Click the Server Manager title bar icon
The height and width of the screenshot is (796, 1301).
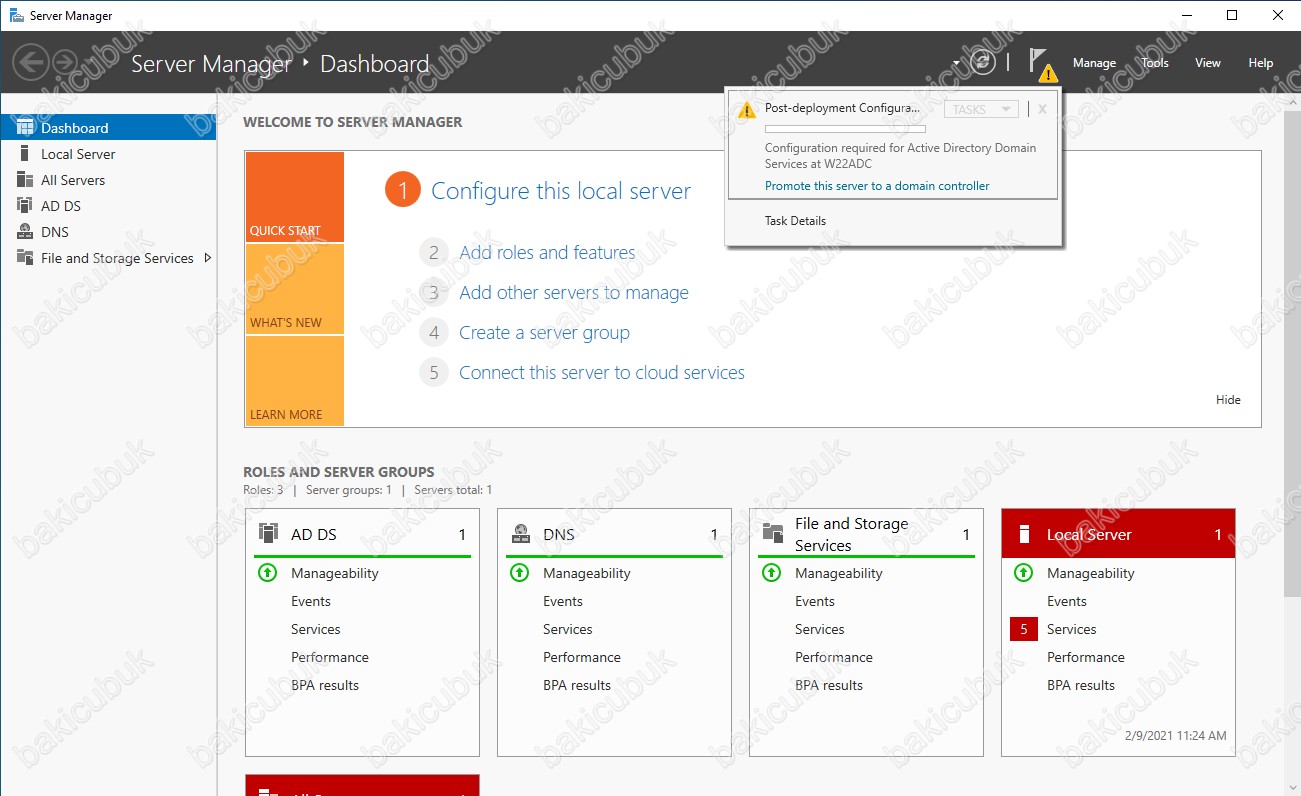click(x=17, y=15)
